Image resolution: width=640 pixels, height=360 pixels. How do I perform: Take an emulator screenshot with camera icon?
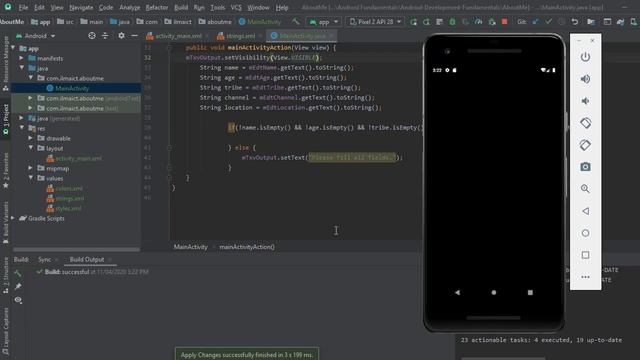[585, 167]
